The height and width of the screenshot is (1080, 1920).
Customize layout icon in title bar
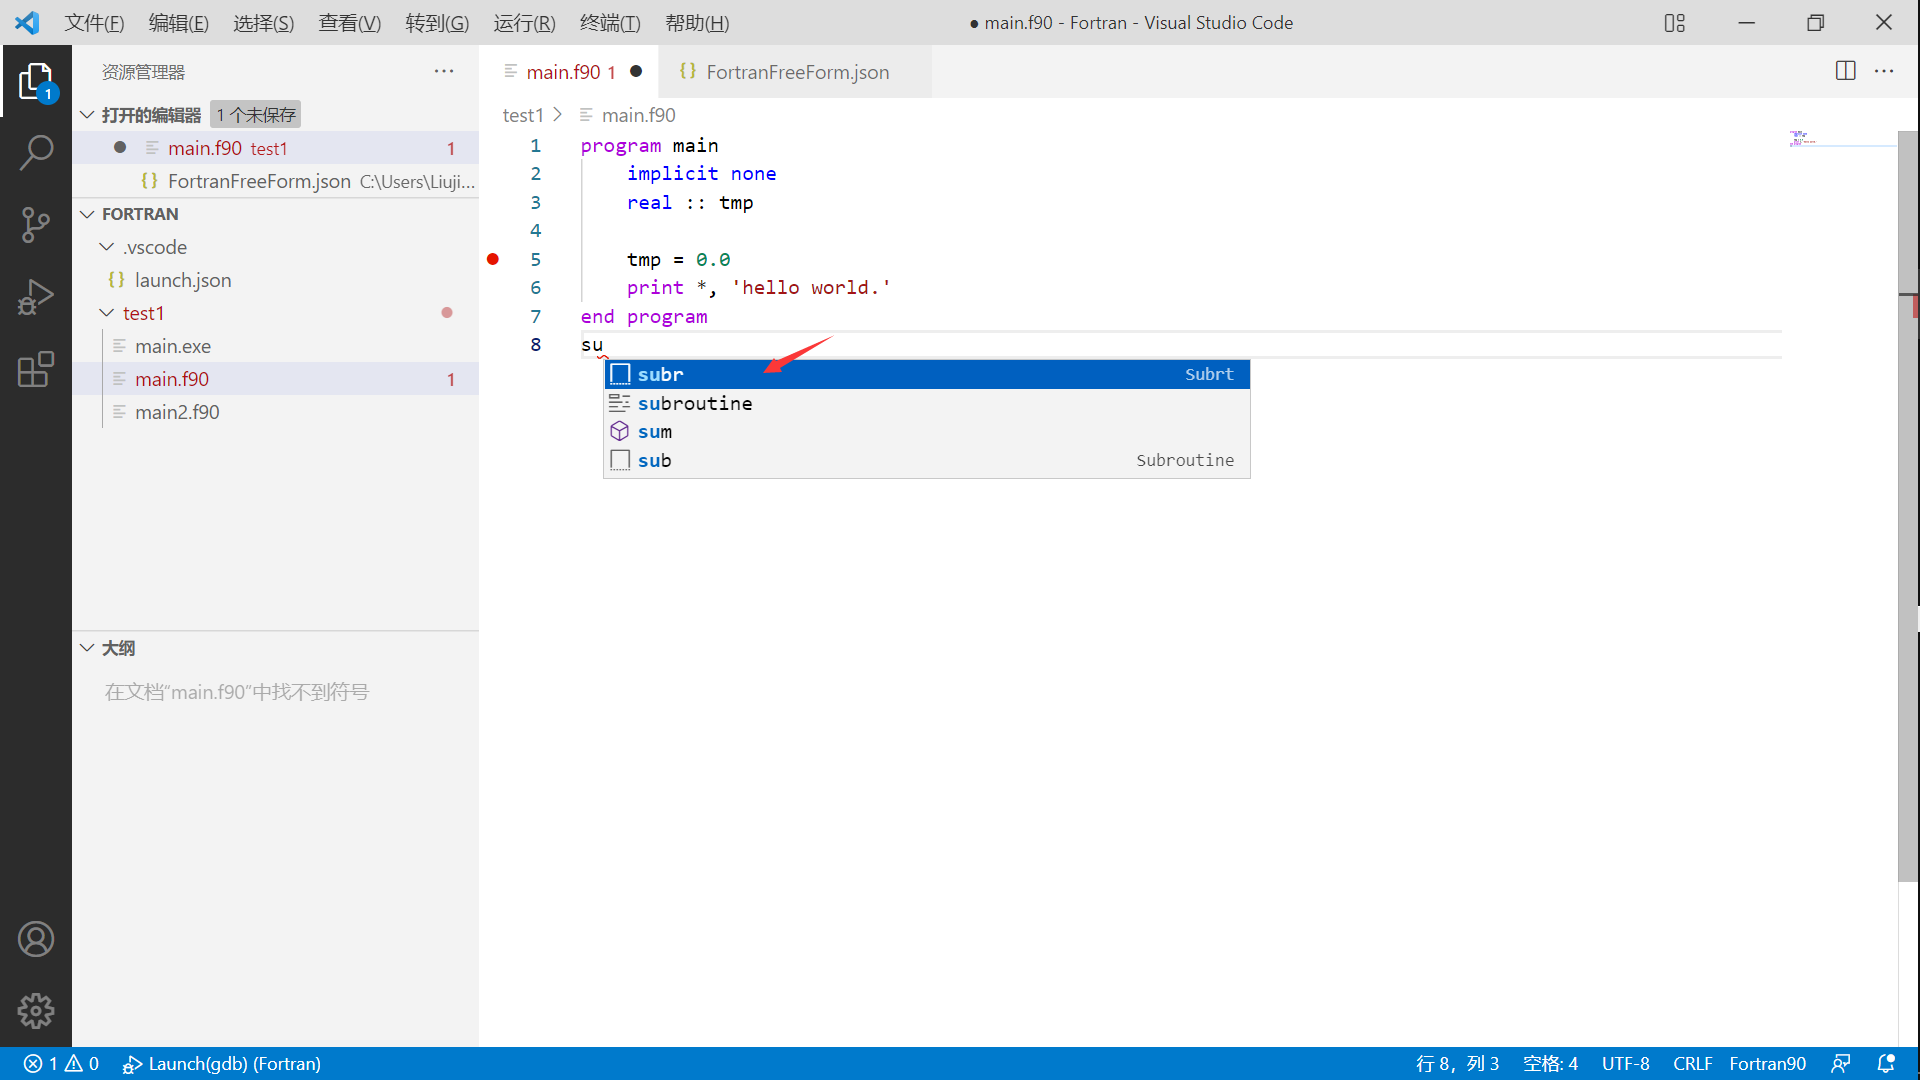1675,23
